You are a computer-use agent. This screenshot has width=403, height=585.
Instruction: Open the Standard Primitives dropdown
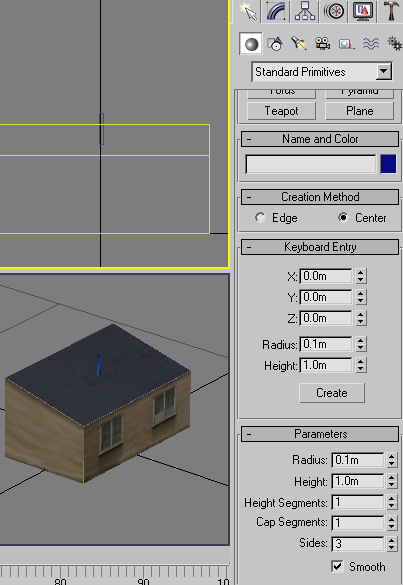(x=322, y=72)
